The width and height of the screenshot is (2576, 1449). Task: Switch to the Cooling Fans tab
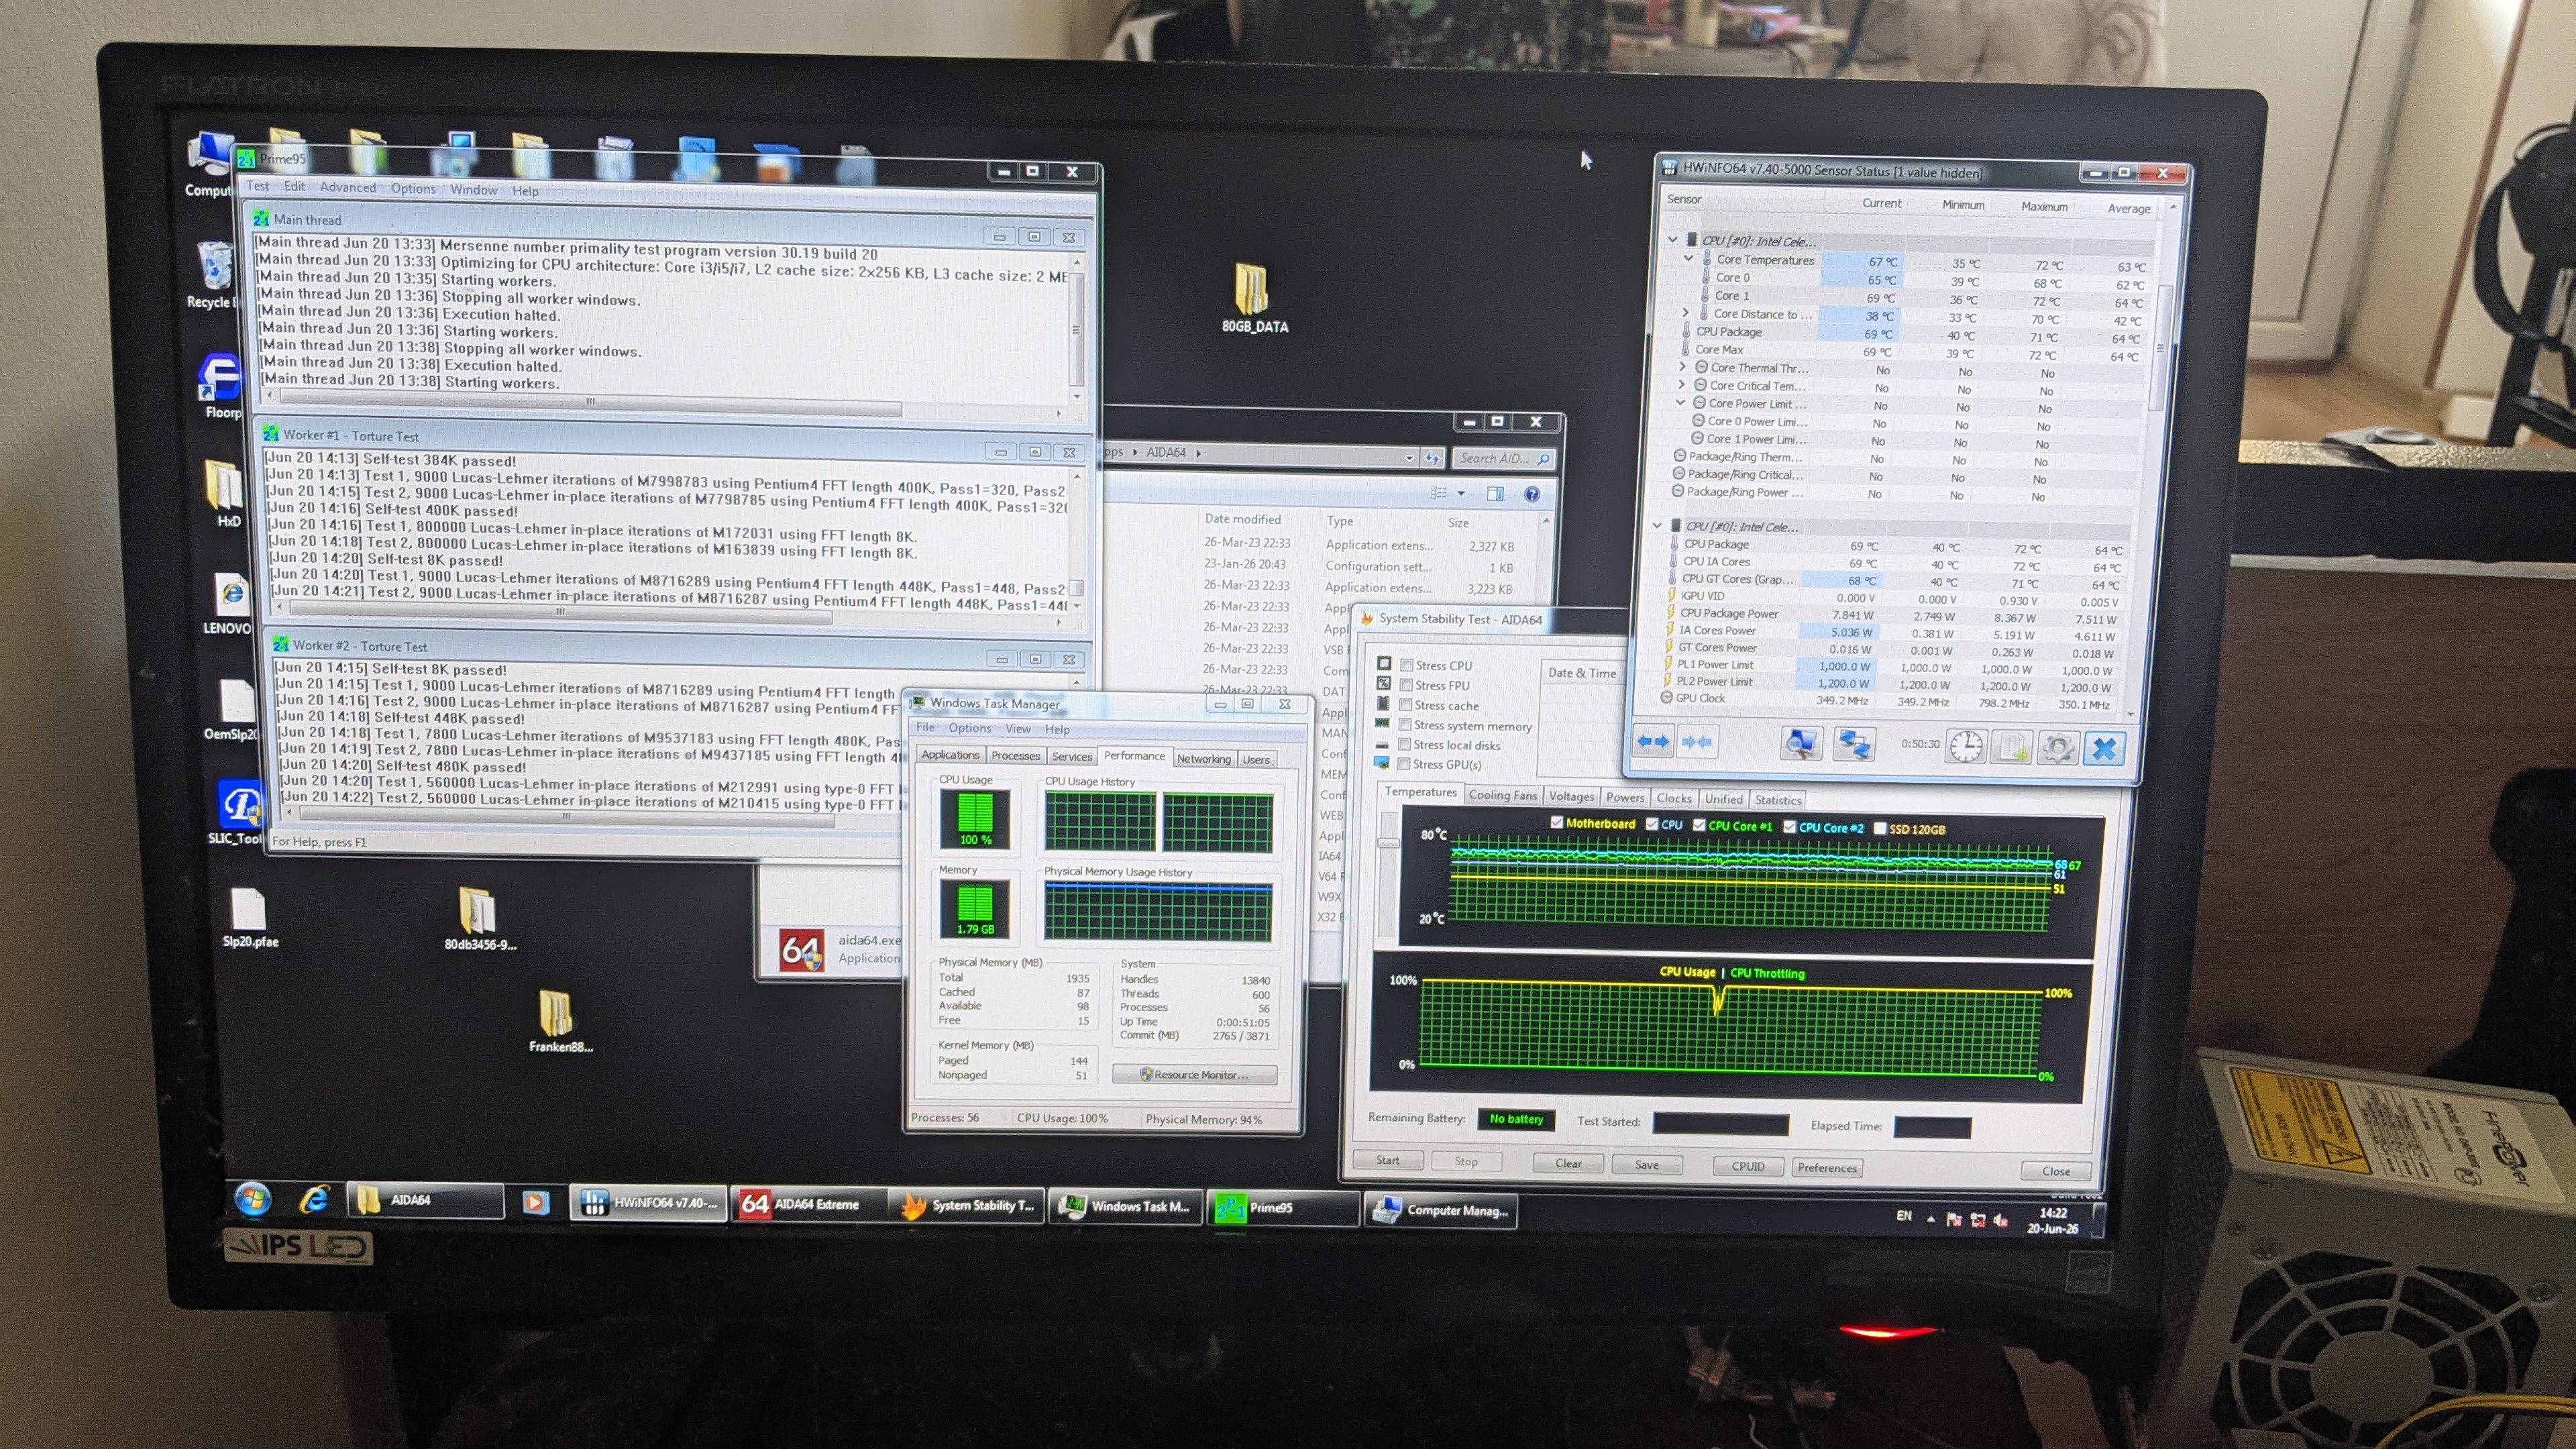pos(1502,795)
